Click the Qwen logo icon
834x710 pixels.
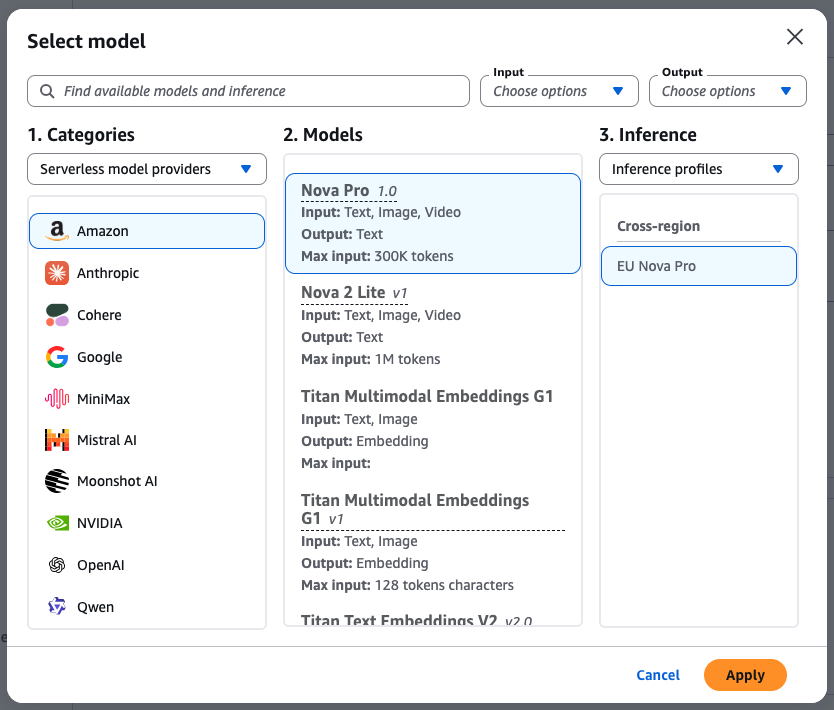[x=57, y=606]
